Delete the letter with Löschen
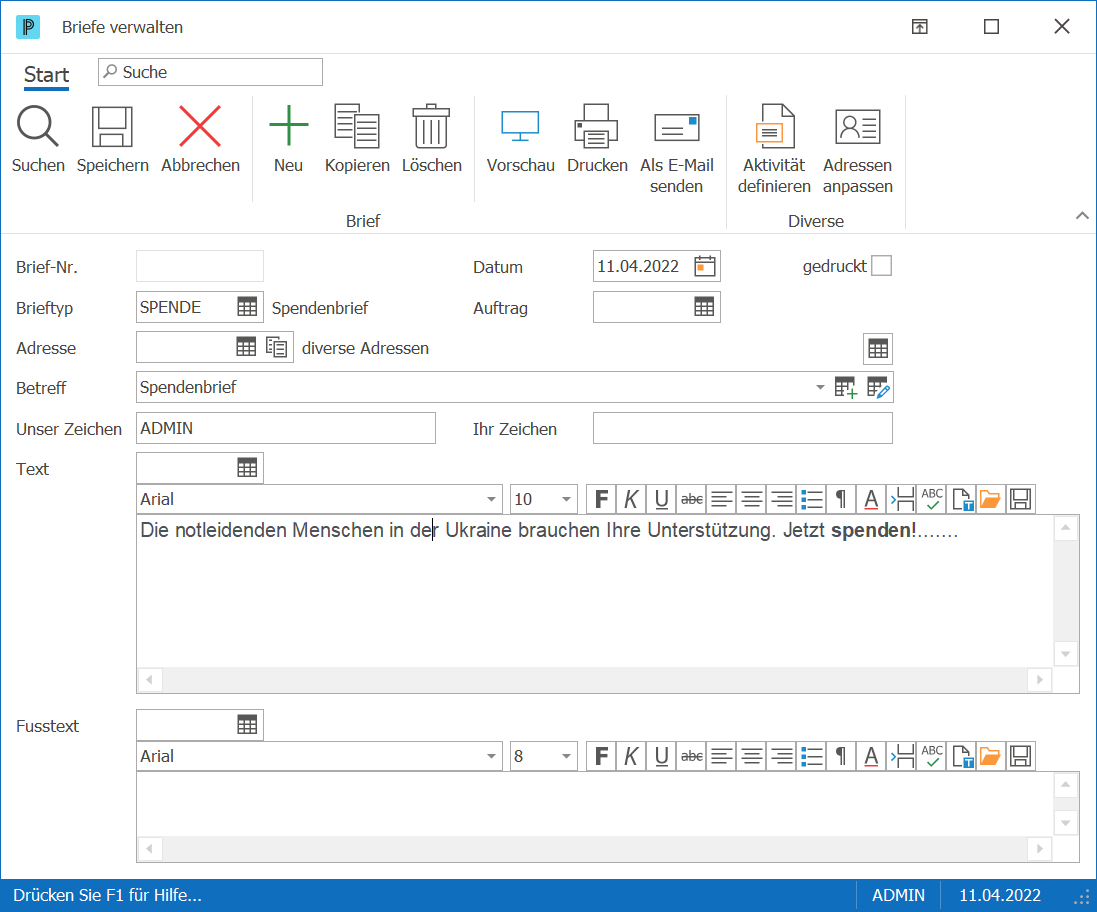The image size is (1097, 912). 432,139
